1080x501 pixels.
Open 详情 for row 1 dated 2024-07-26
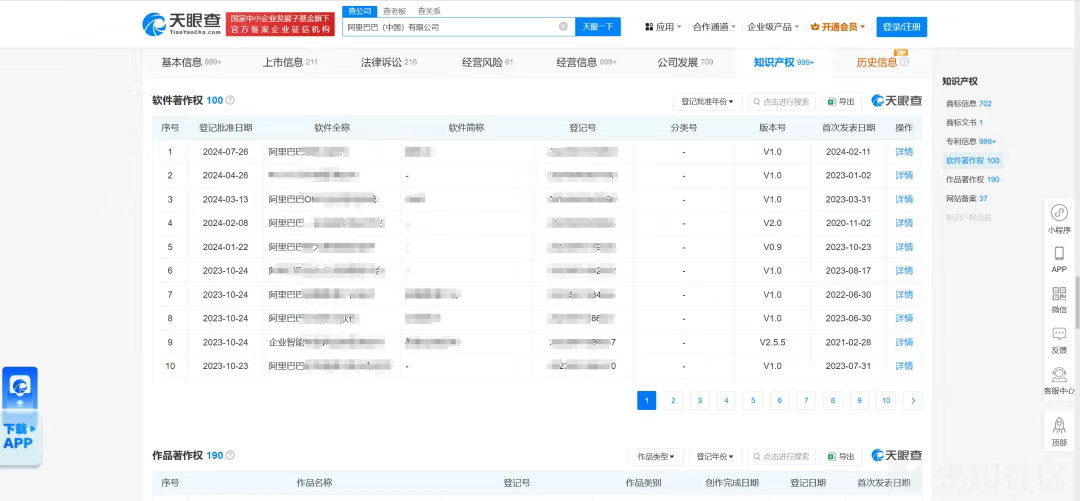pyautogui.click(x=904, y=152)
